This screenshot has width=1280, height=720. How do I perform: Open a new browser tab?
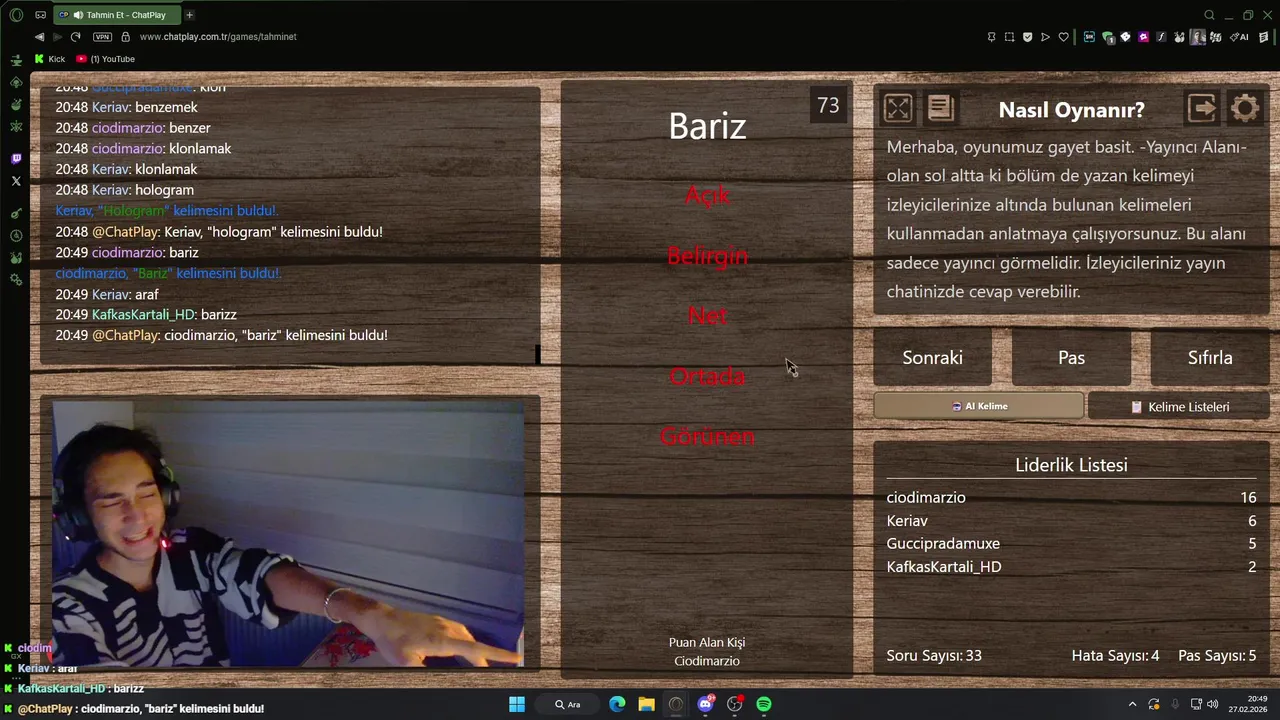click(x=189, y=15)
